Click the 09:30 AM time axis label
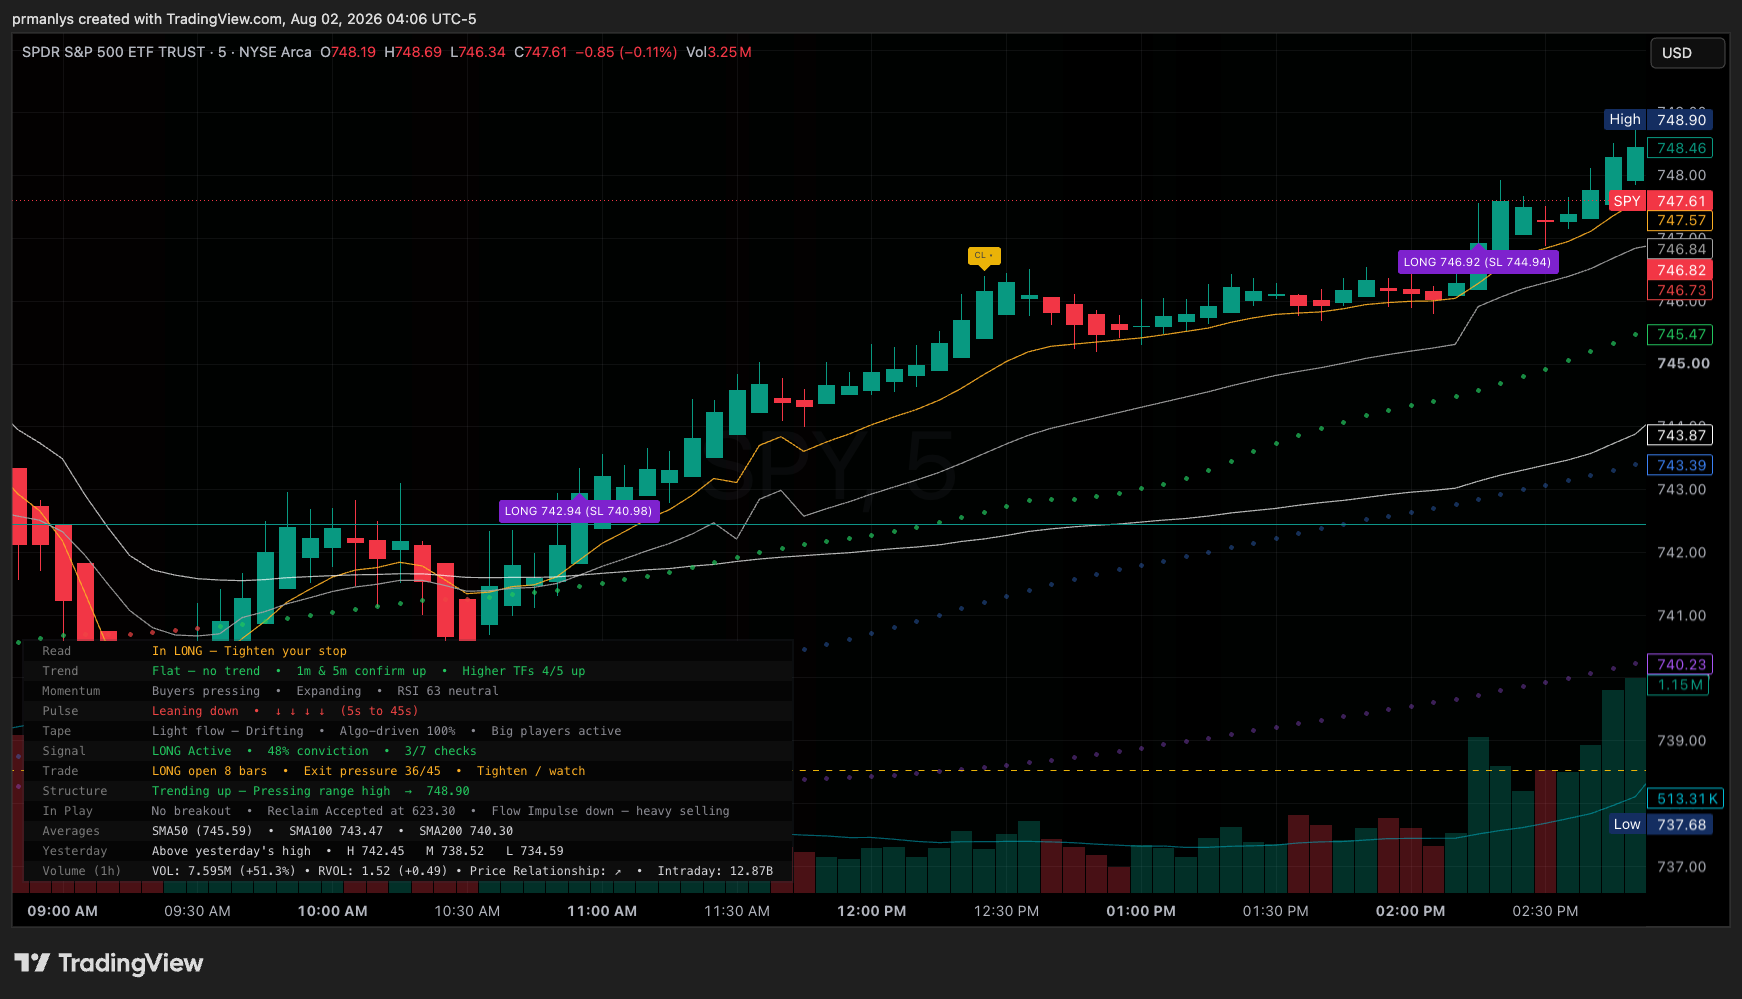 pyautogui.click(x=197, y=911)
